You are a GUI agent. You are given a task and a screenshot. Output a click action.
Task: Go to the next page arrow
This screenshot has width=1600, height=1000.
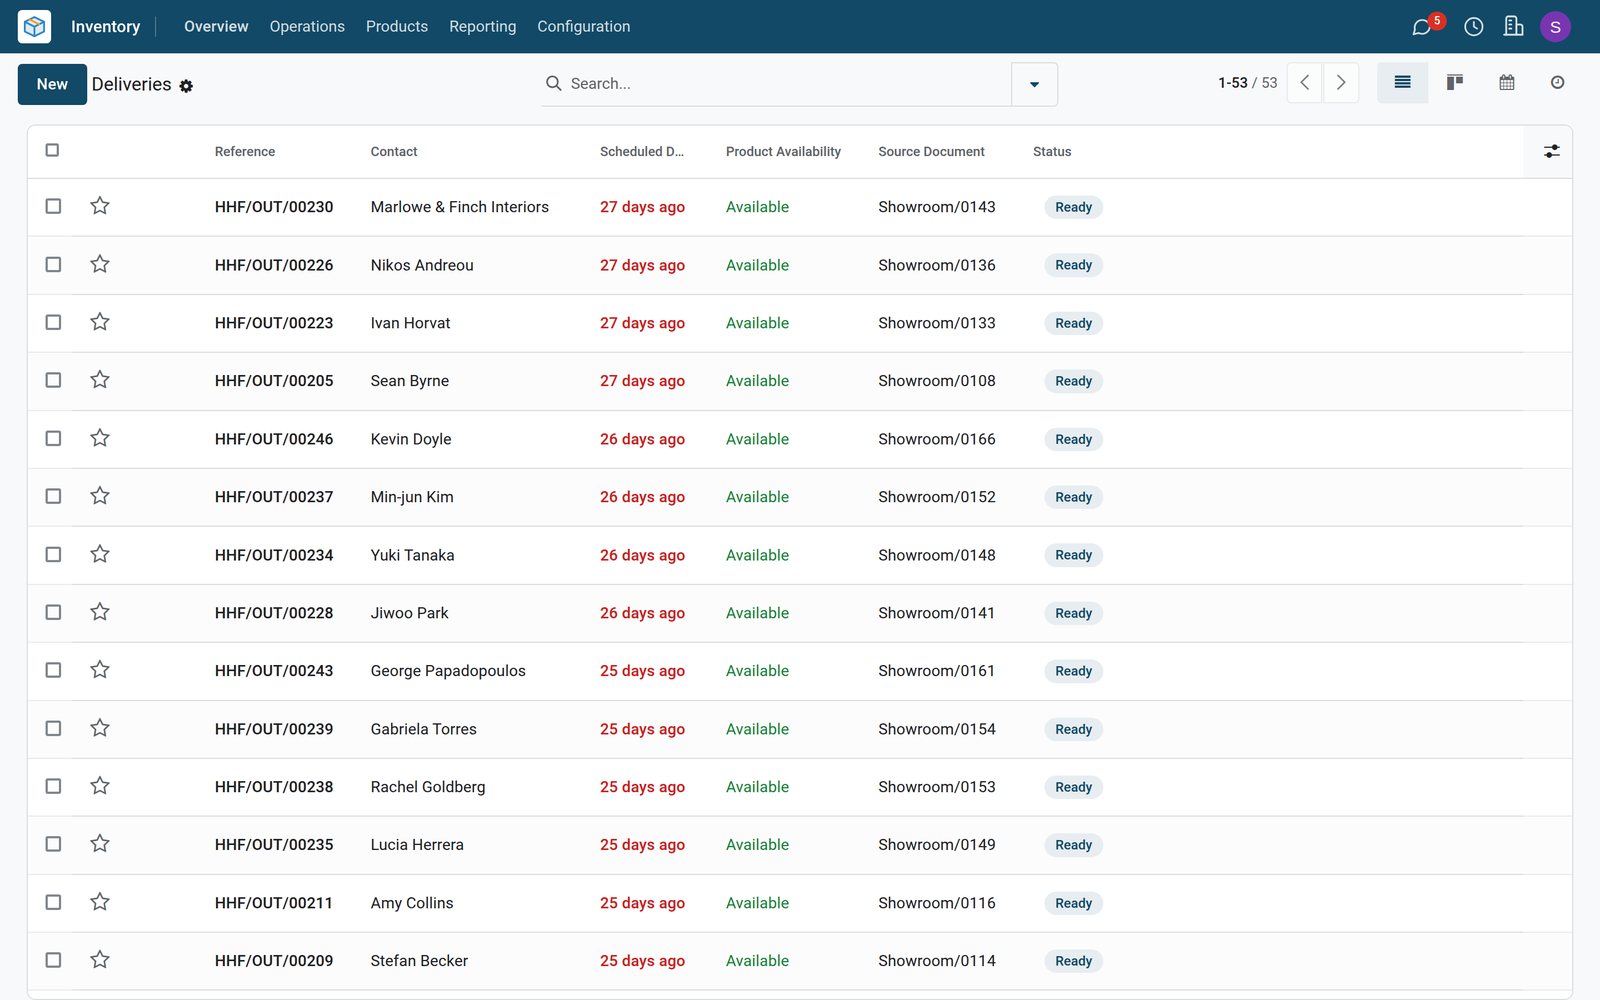click(1341, 83)
